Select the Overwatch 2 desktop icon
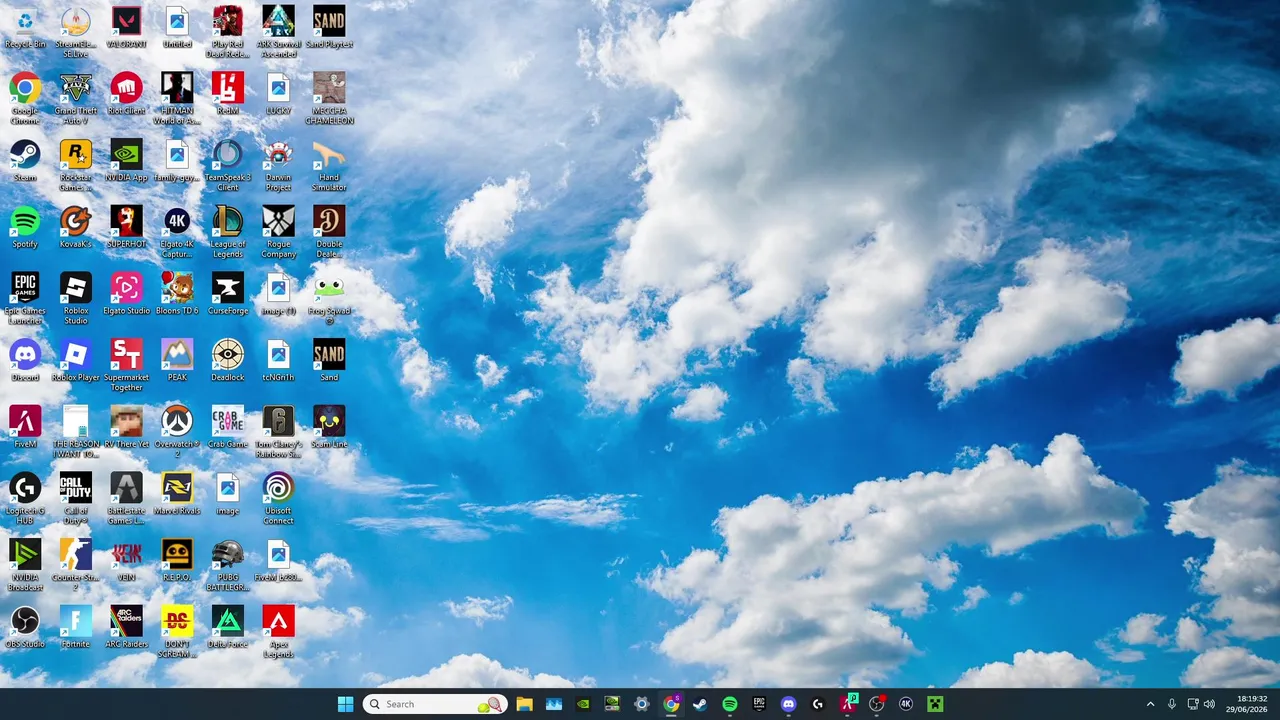The image size is (1280, 720). coord(177,433)
